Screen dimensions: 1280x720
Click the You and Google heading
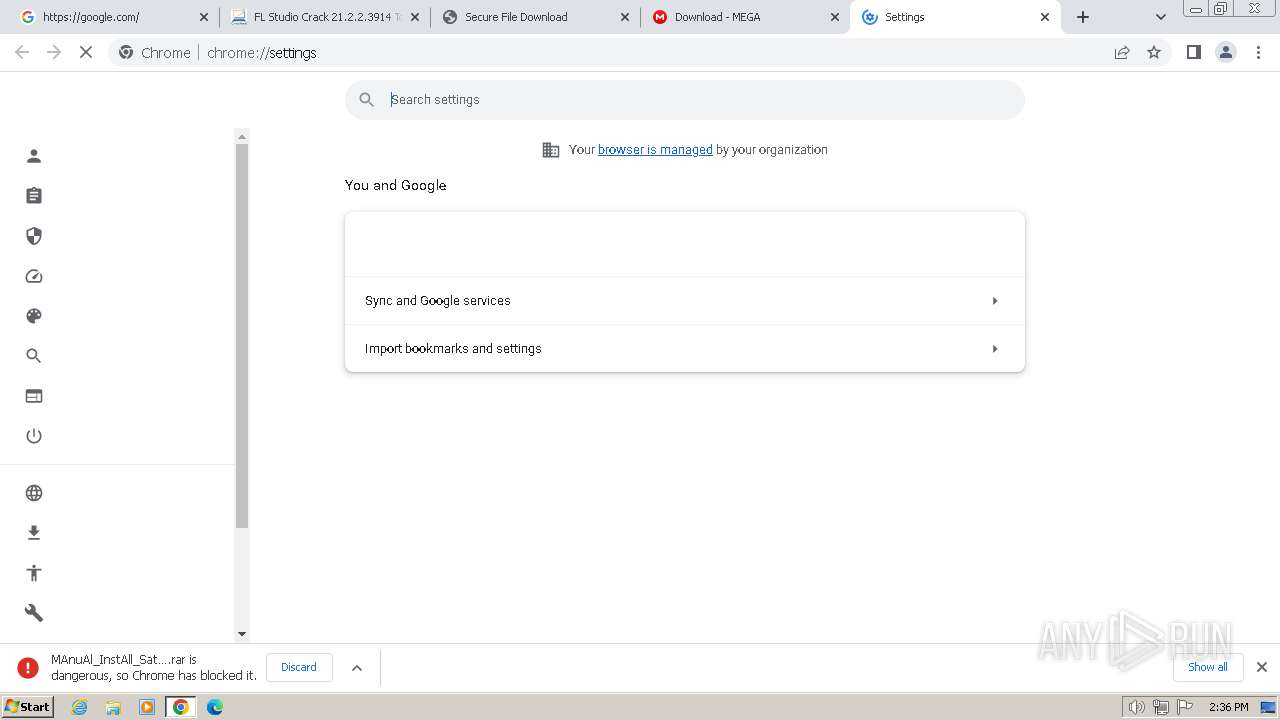click(396, 185)
